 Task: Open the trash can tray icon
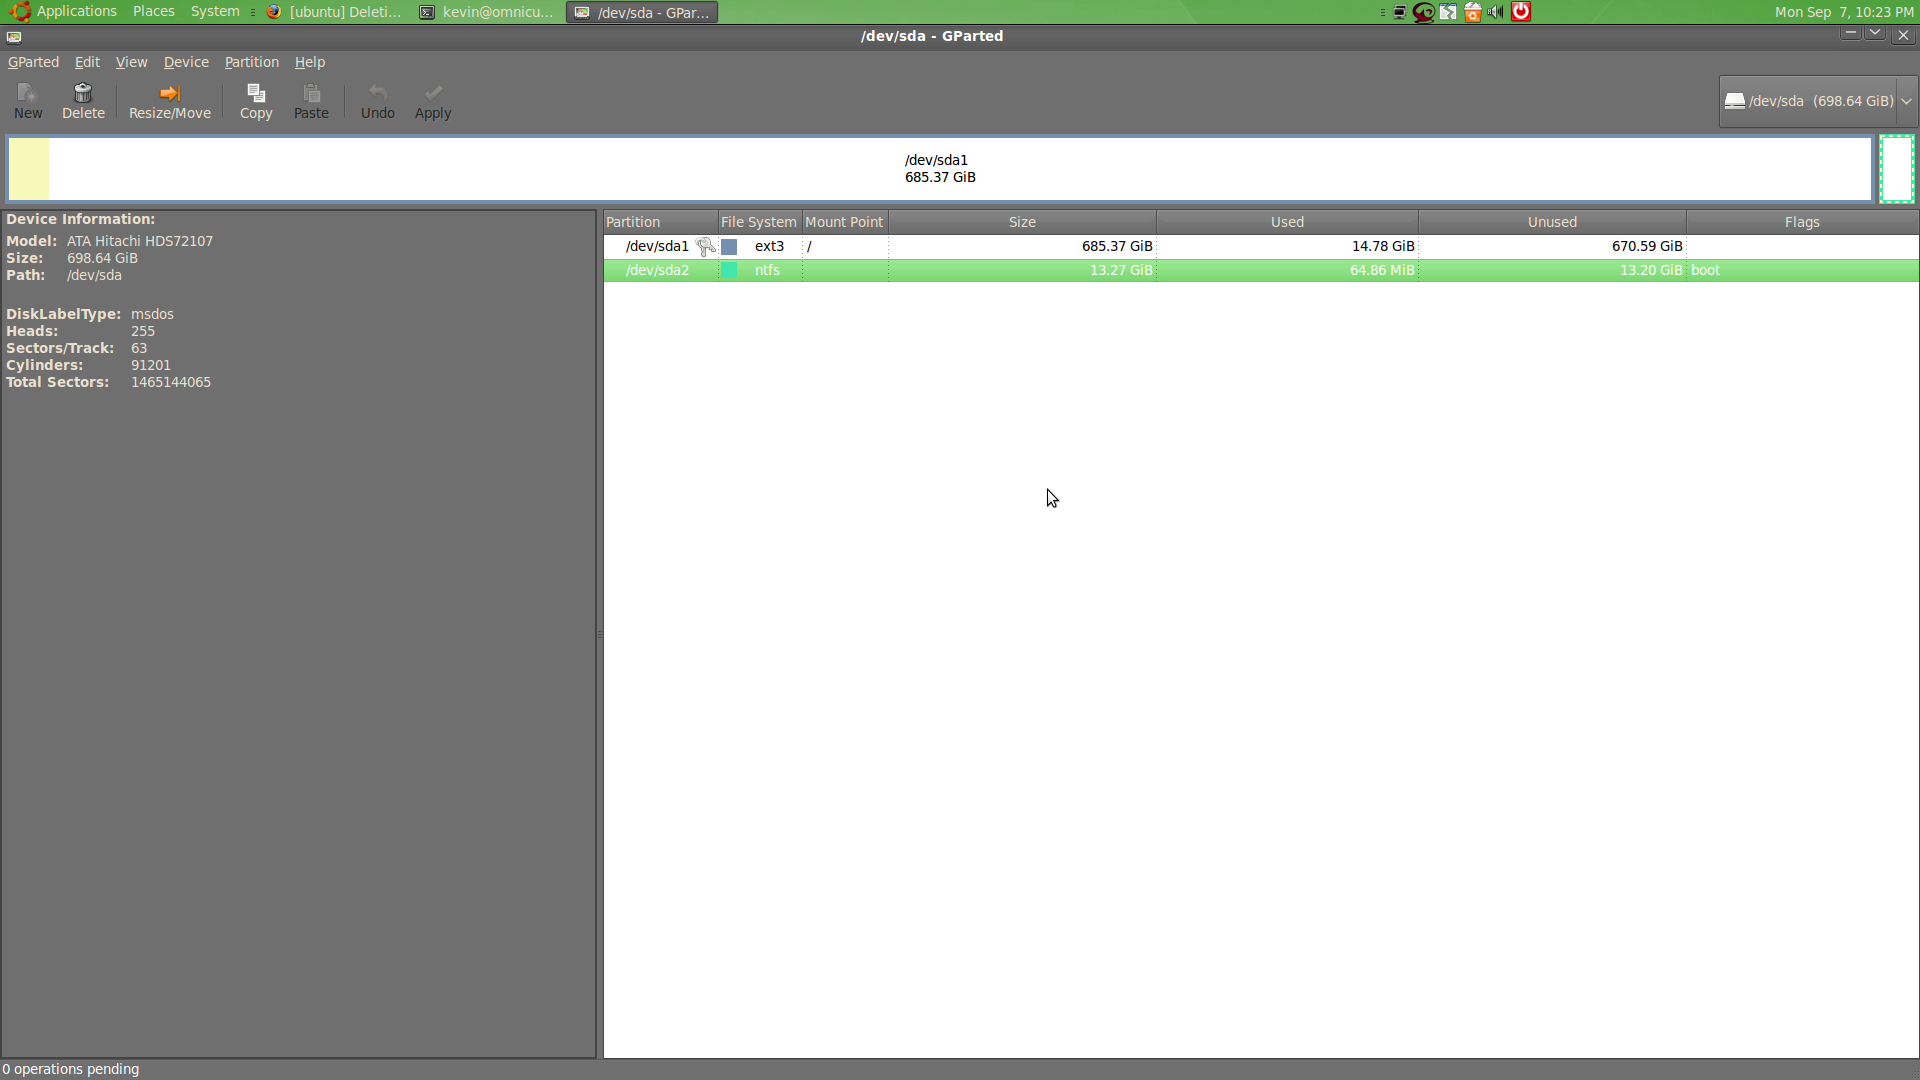click(x=1472, y=12)
